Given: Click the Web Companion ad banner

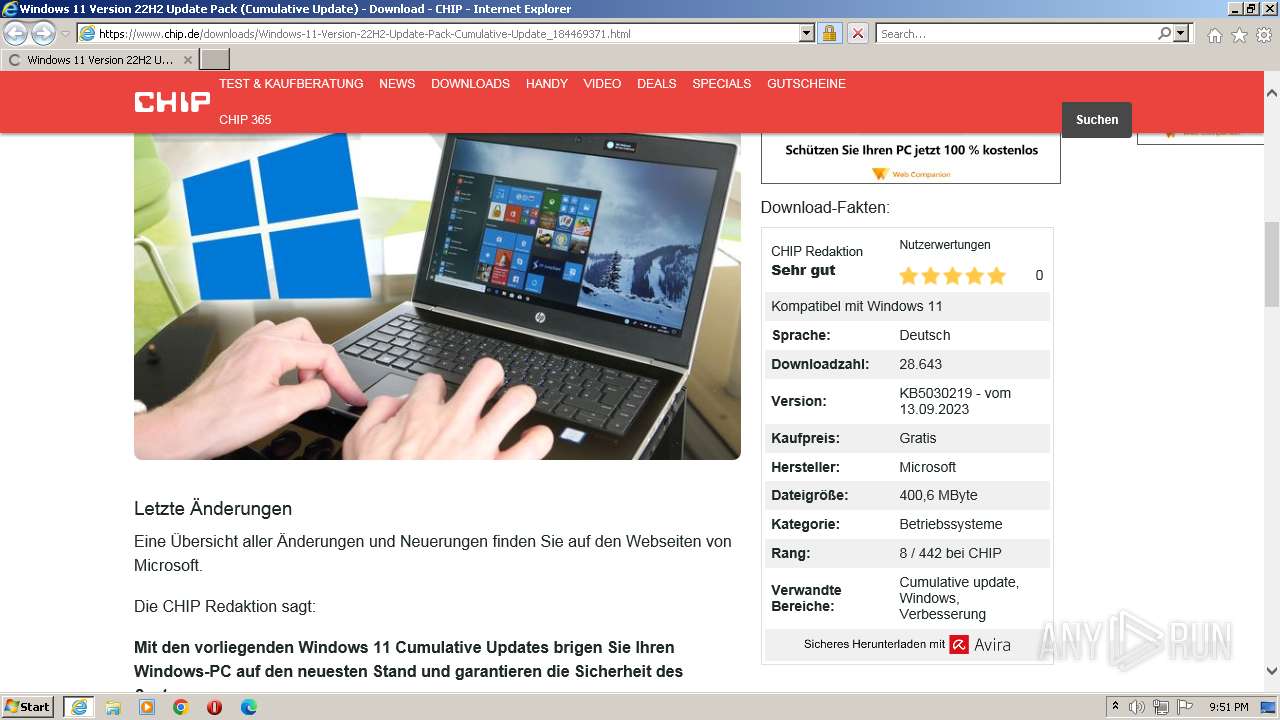Looking at the screenshot, I should (x=911, y=158).
